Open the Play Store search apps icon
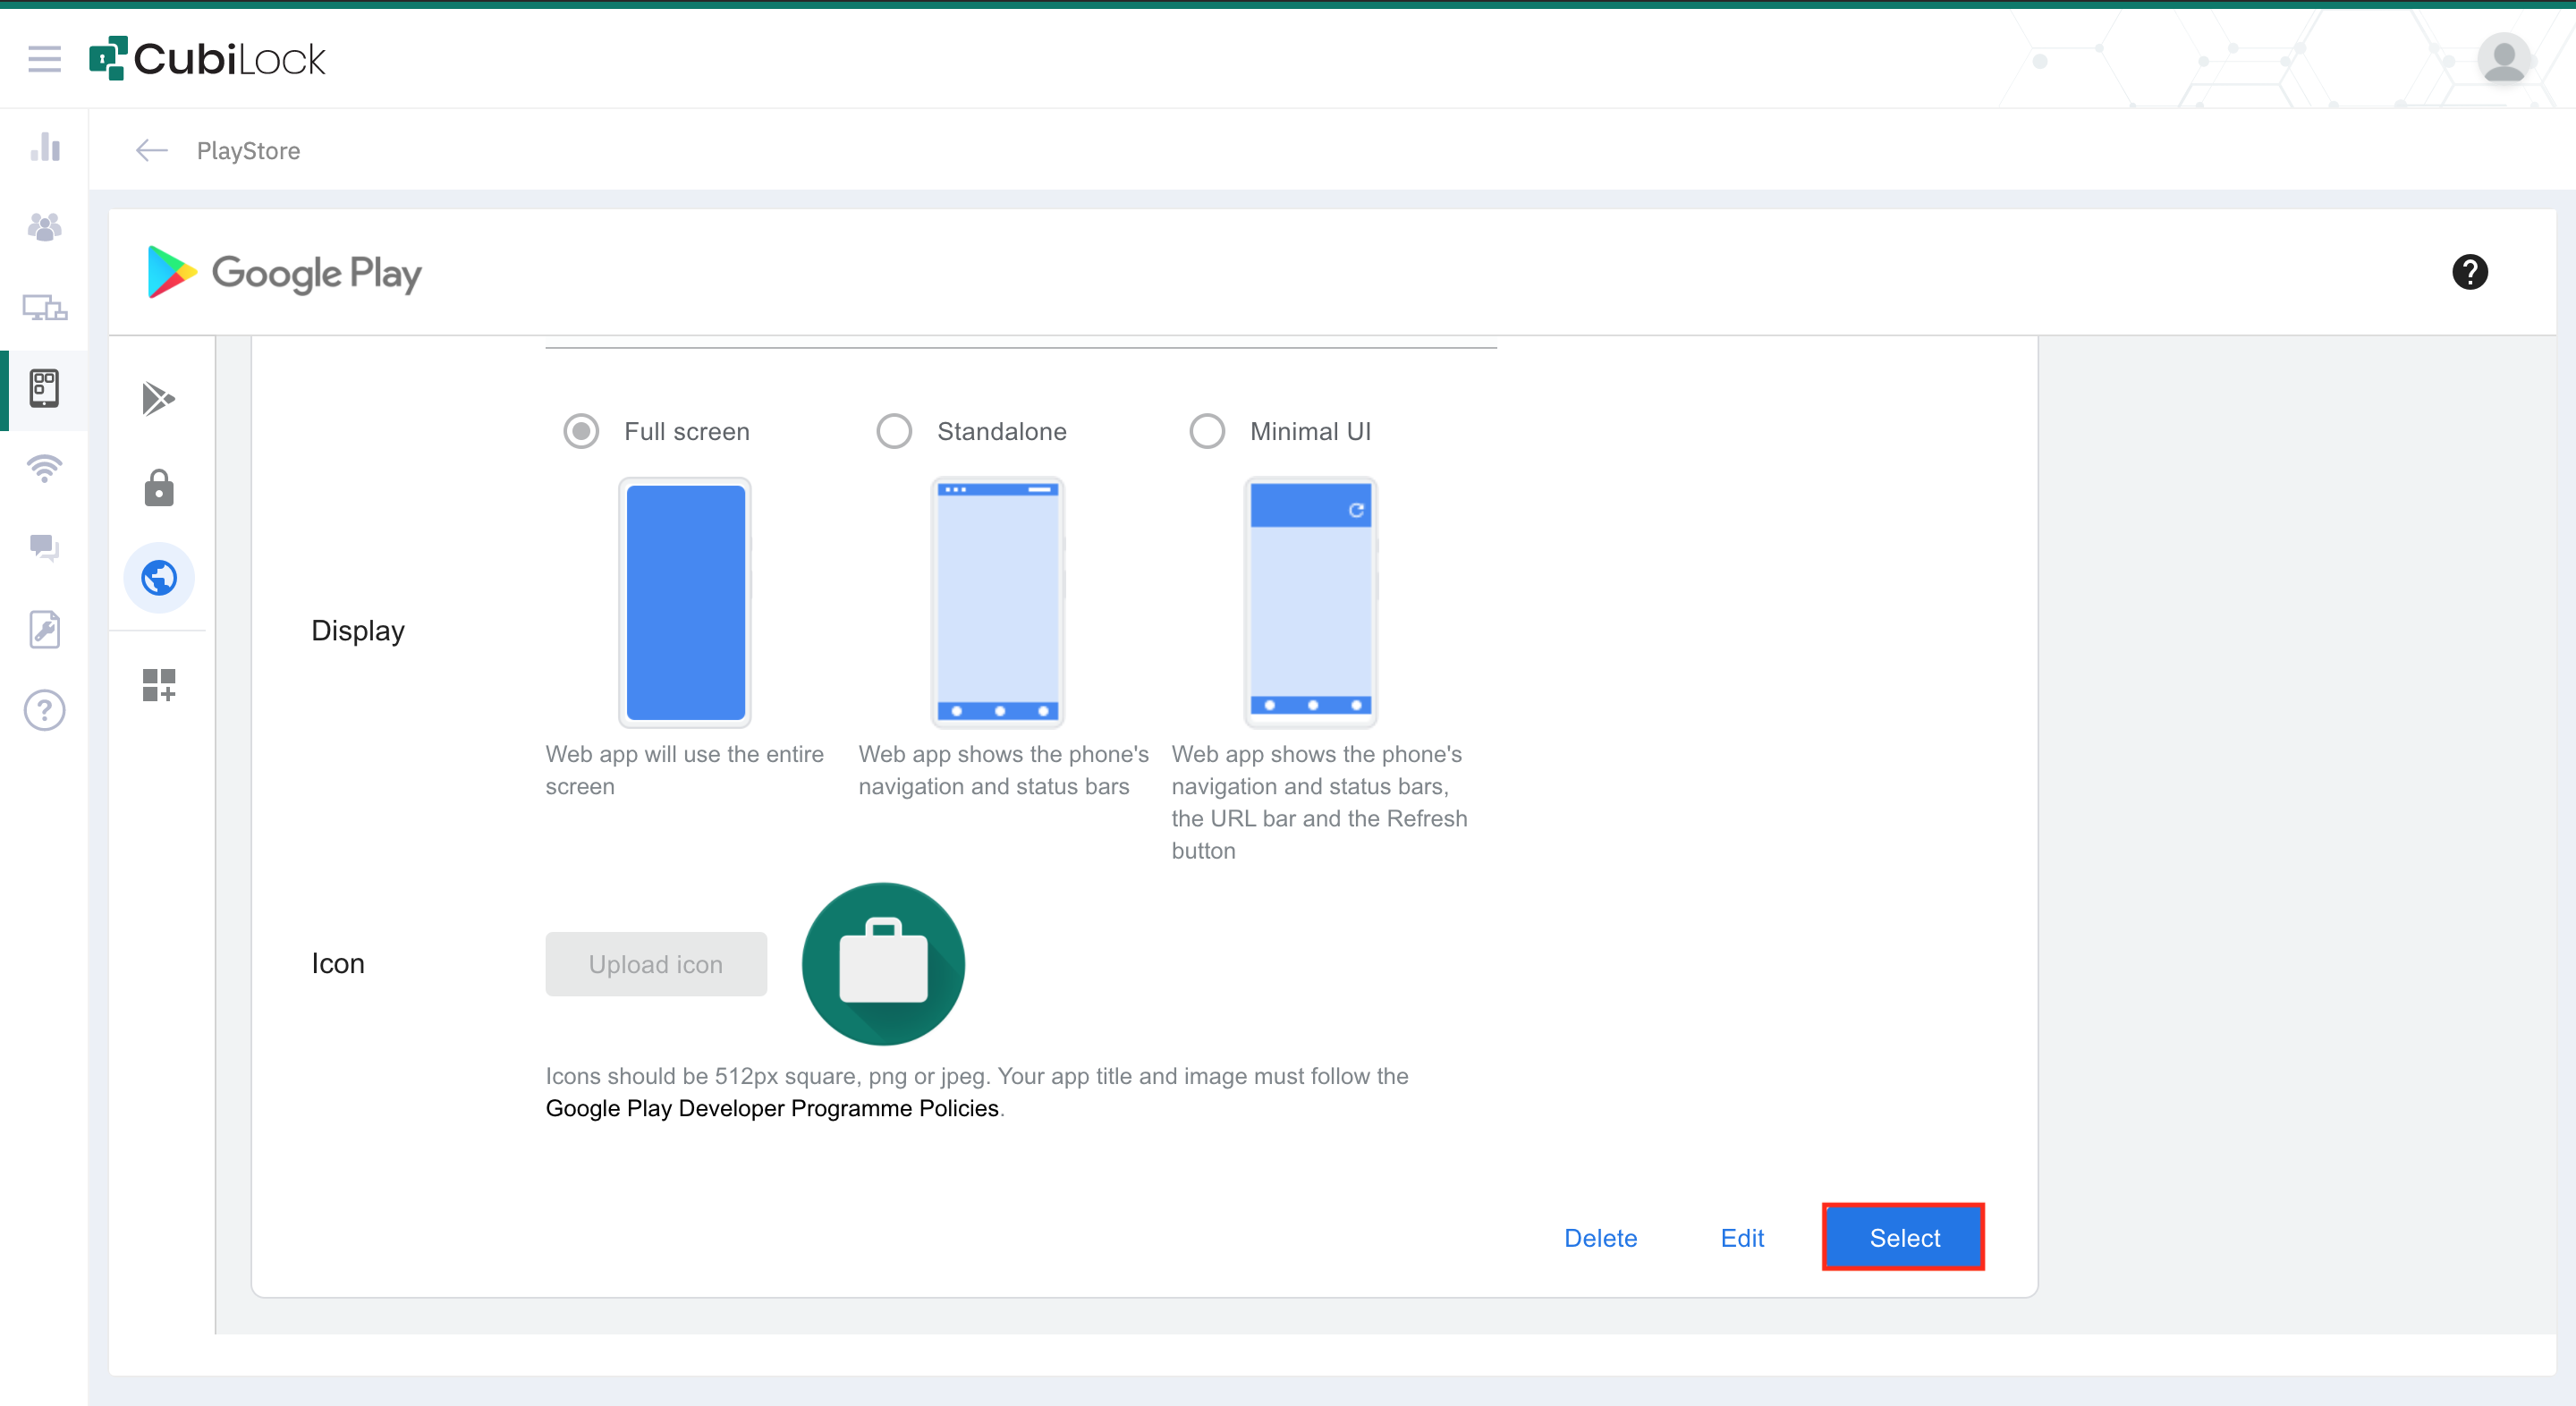2576x1406 pixels. 158,399
